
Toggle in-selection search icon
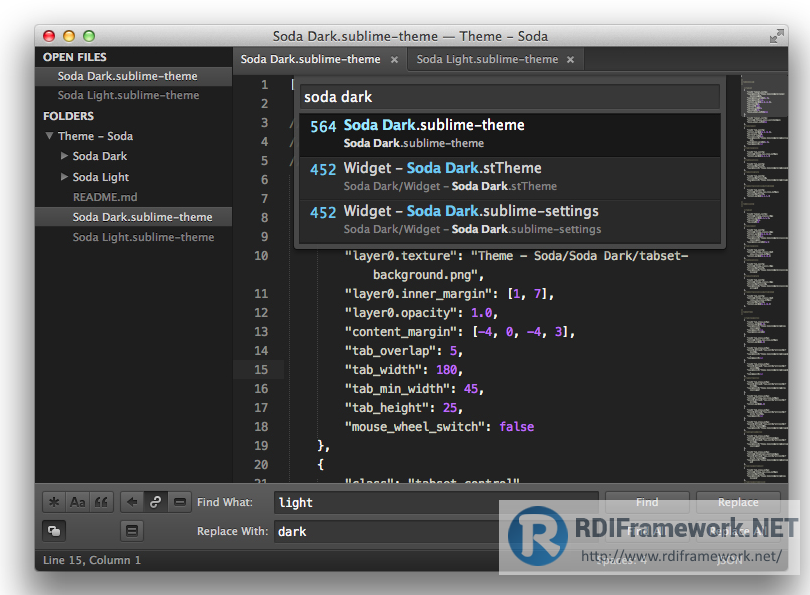pyautogui.click(x=179, y=502)
